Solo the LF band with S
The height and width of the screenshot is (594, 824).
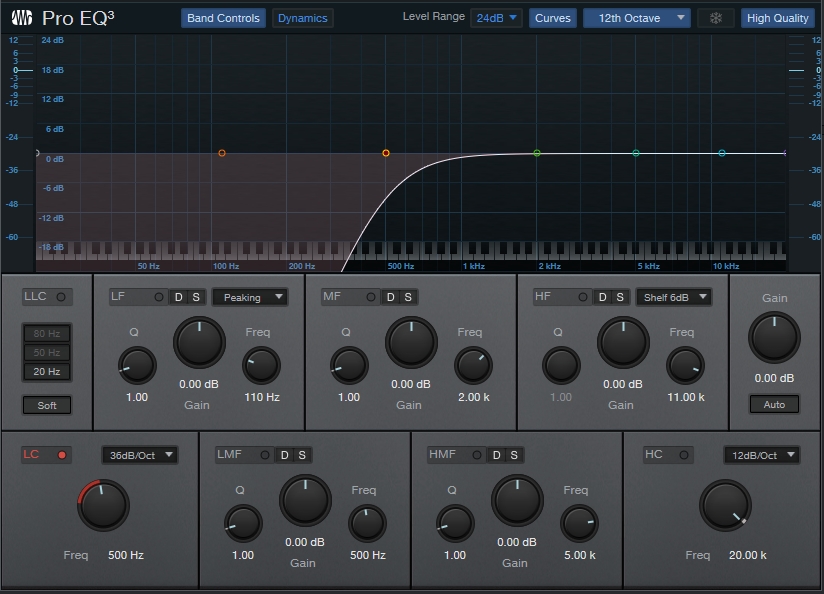pyautogui.click(x=196, y=297)
